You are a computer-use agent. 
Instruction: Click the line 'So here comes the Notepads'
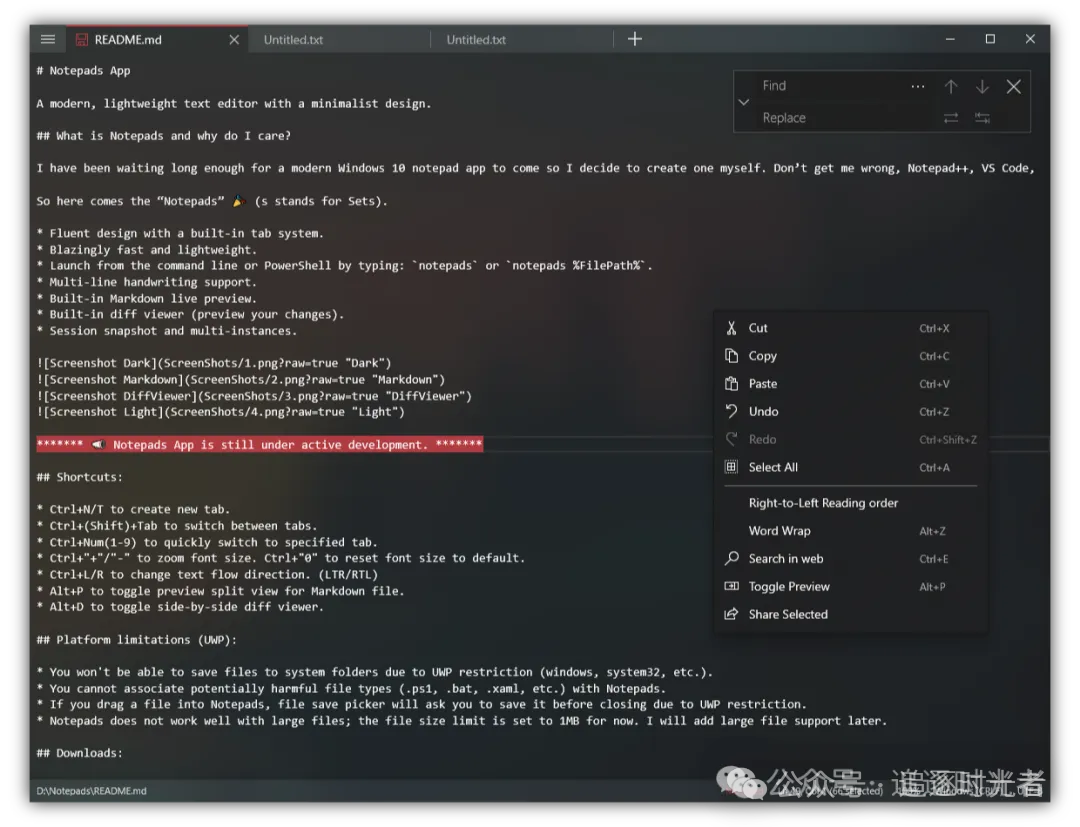[x=211, y=201]
